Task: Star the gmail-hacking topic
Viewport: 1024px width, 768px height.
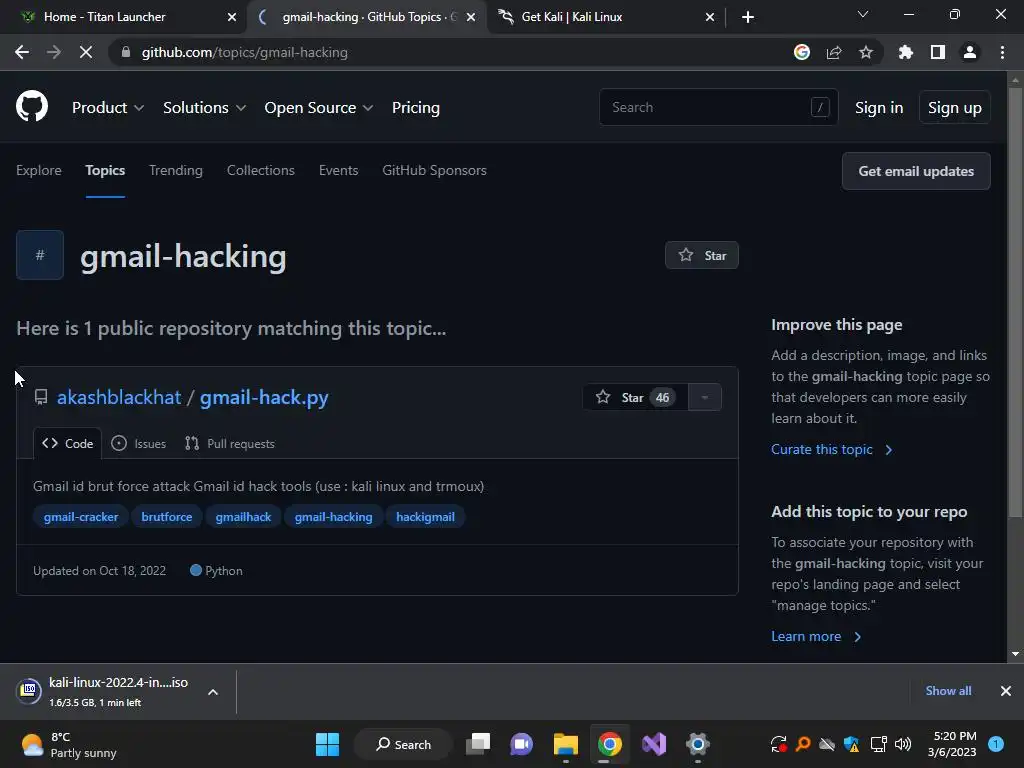Action: point(702,255)
